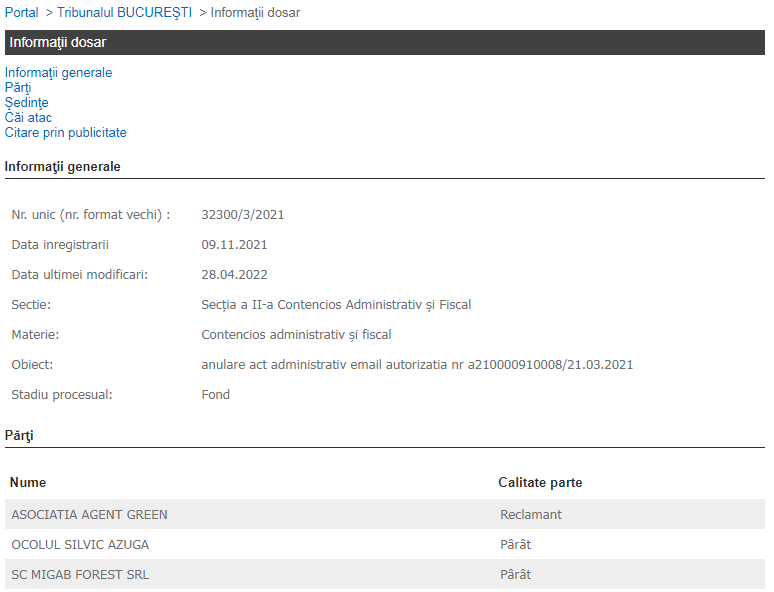Screen dimensions: 774x592
Task: Open the Portal breadcrumb link
Action: [22, 13]
